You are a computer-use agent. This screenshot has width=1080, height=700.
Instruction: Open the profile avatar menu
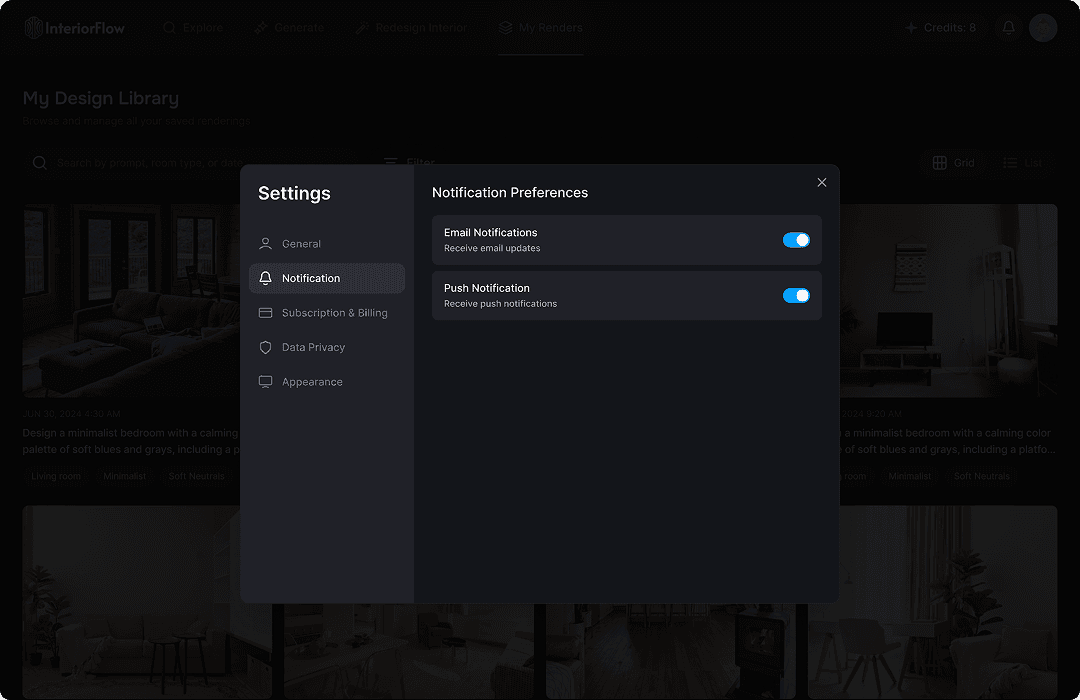(1043, 27)
